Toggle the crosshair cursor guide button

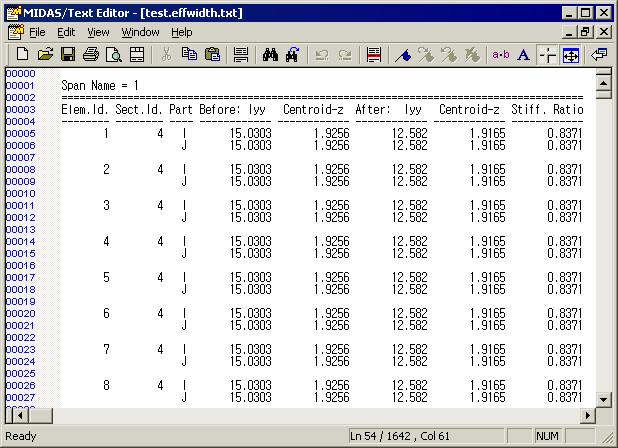click(547, 55)
